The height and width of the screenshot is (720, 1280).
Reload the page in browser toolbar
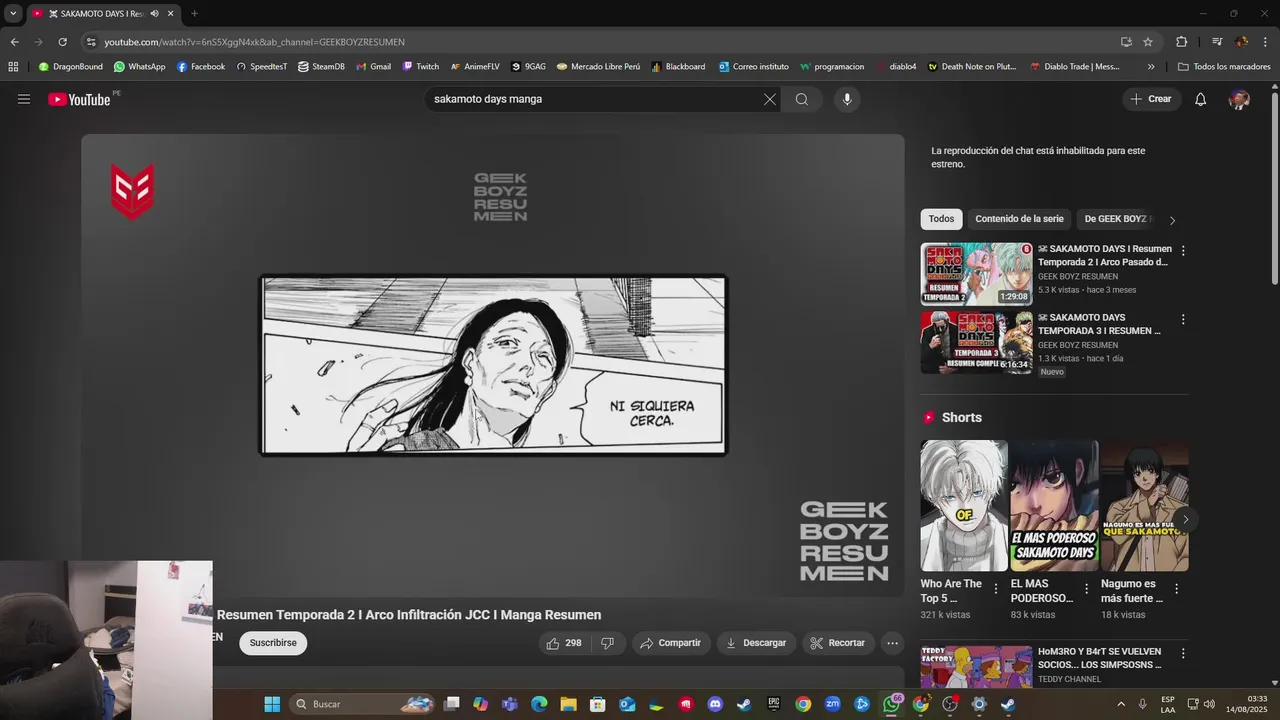[62, 42]
